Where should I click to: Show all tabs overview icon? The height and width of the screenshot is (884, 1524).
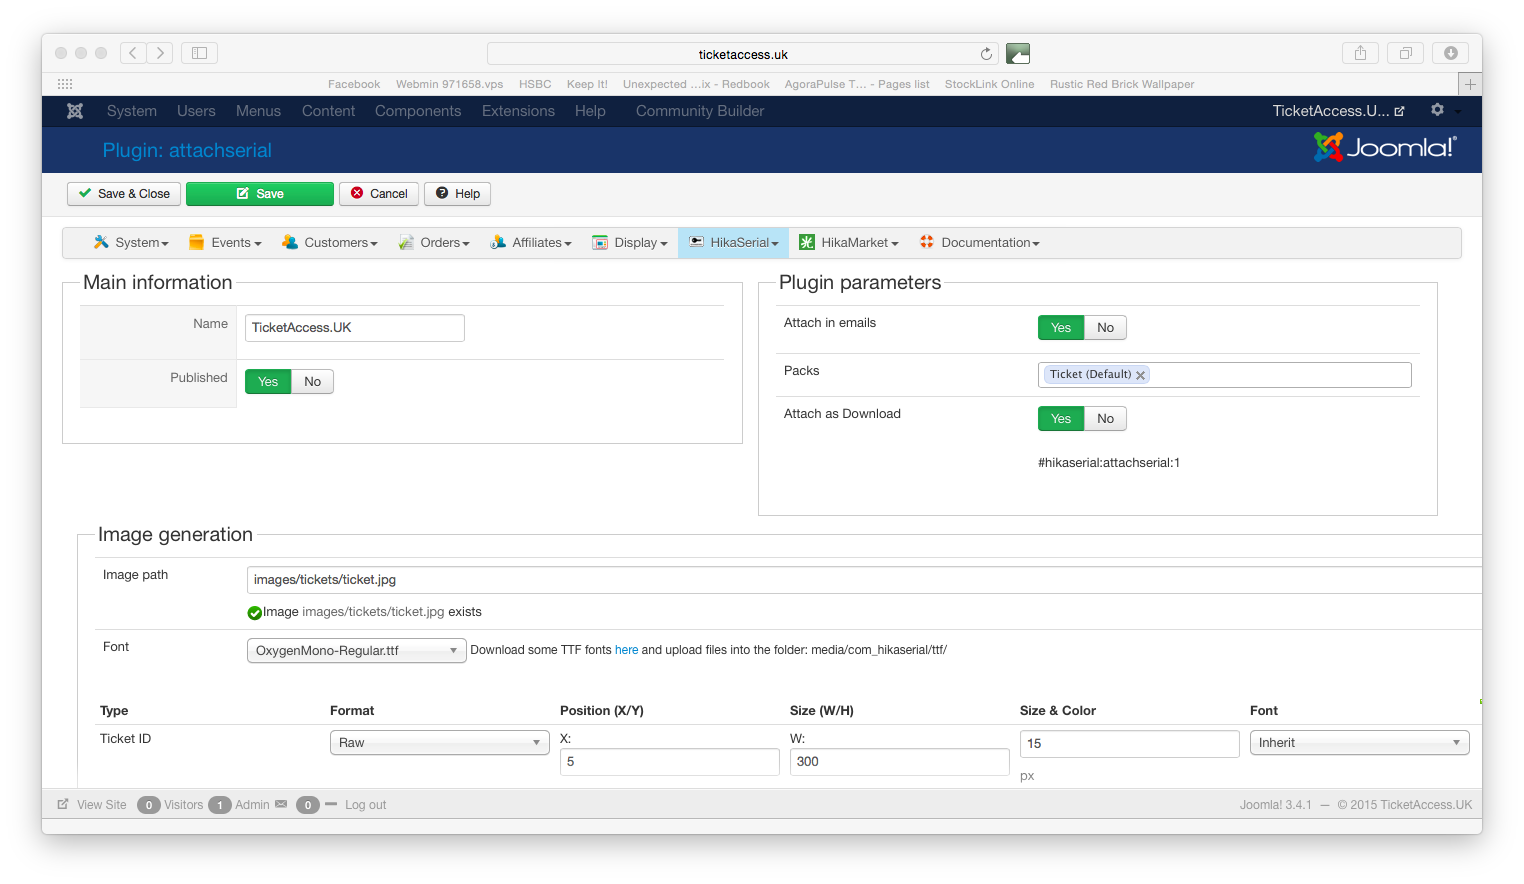click(x=1405, y=53)
